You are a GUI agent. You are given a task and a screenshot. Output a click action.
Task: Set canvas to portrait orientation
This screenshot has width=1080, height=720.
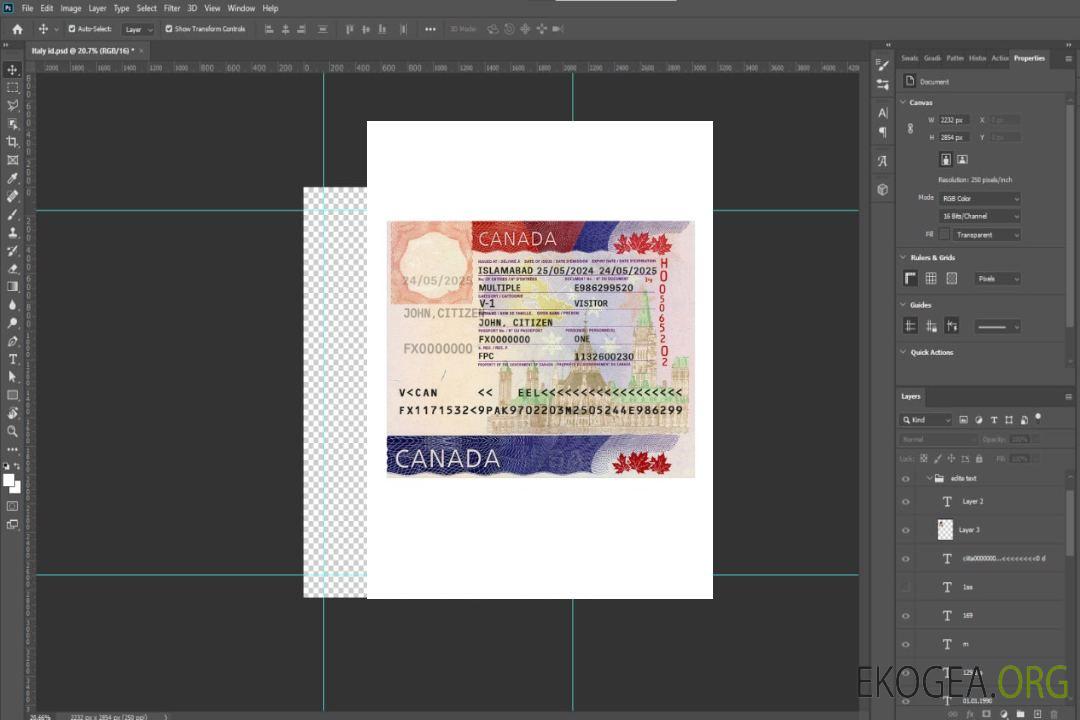click(x=946, y=159)
